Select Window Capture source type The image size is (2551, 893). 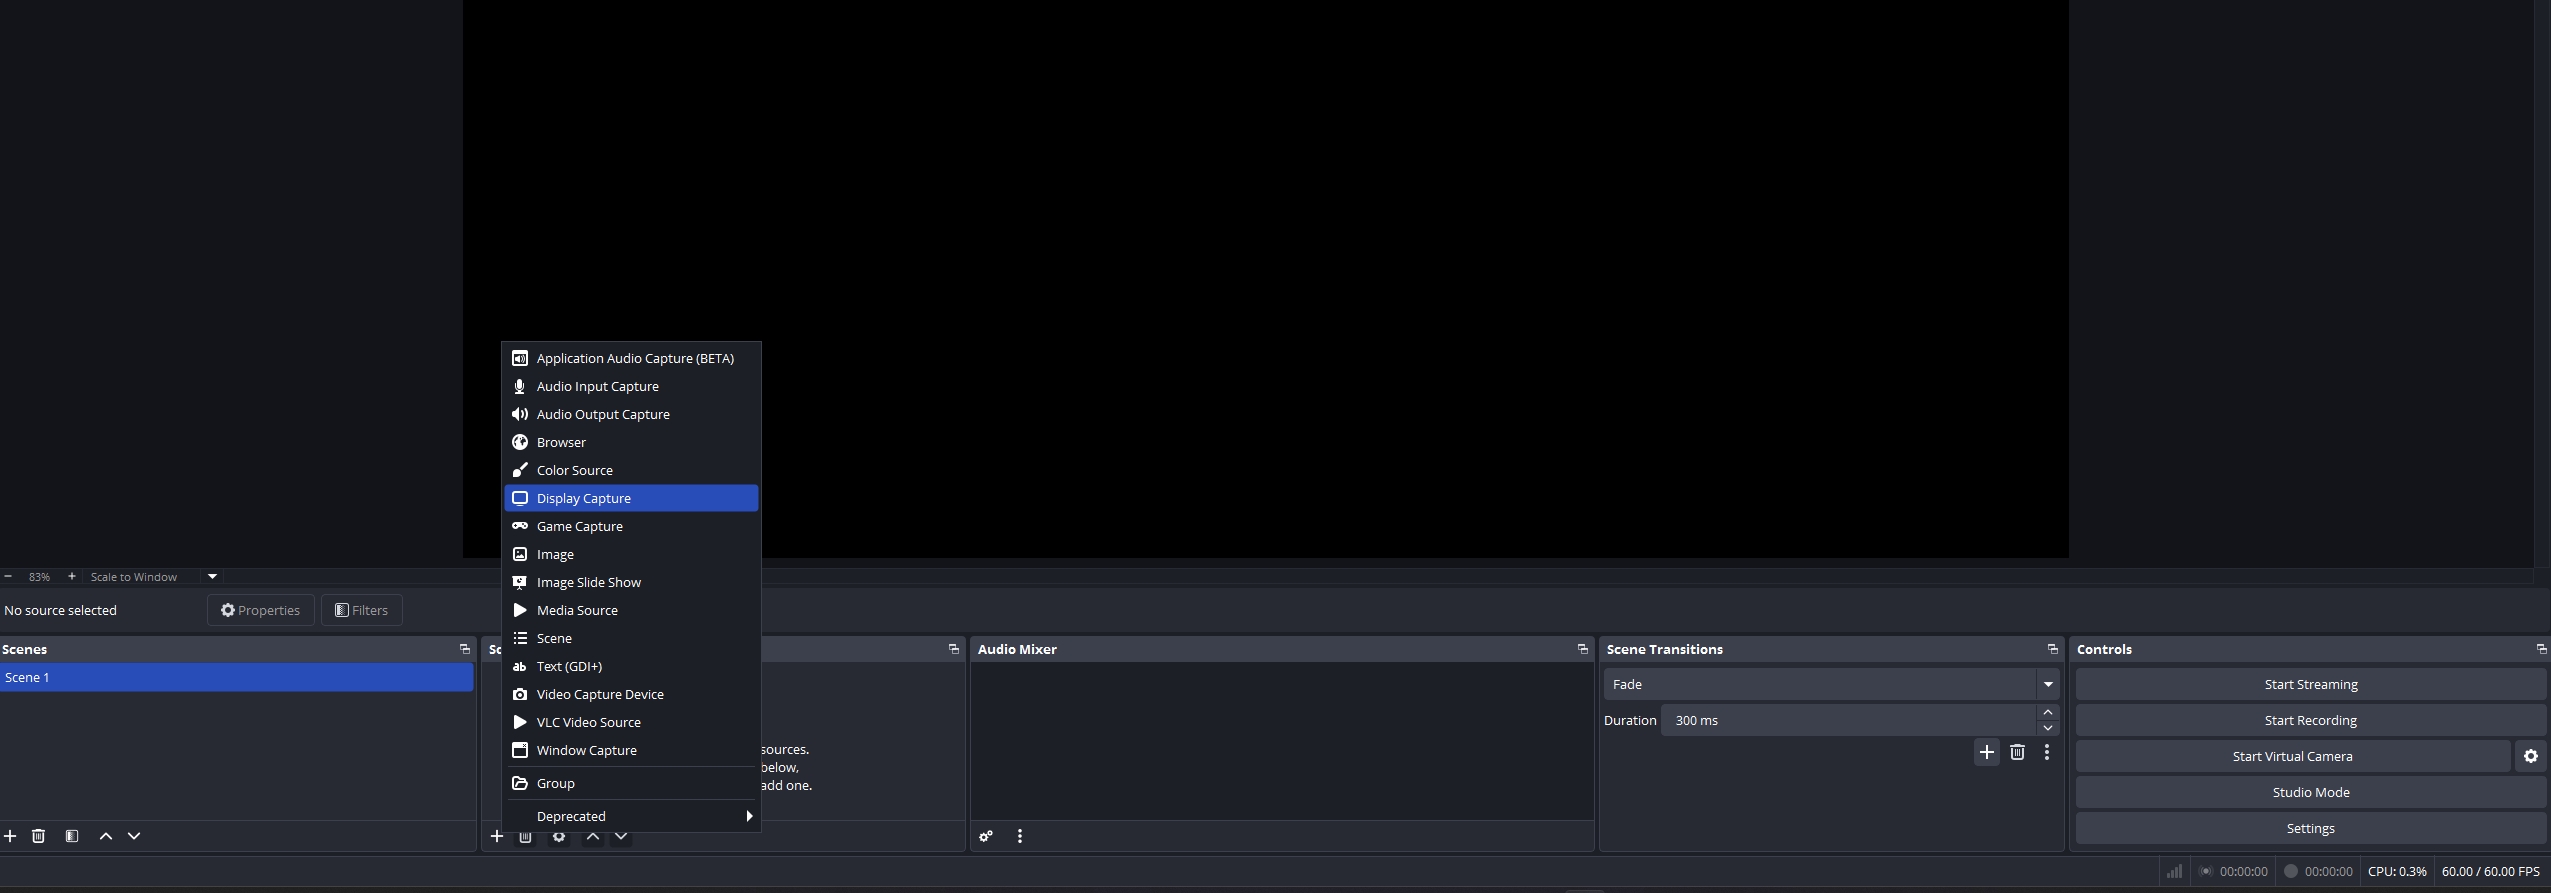(587, 750)
